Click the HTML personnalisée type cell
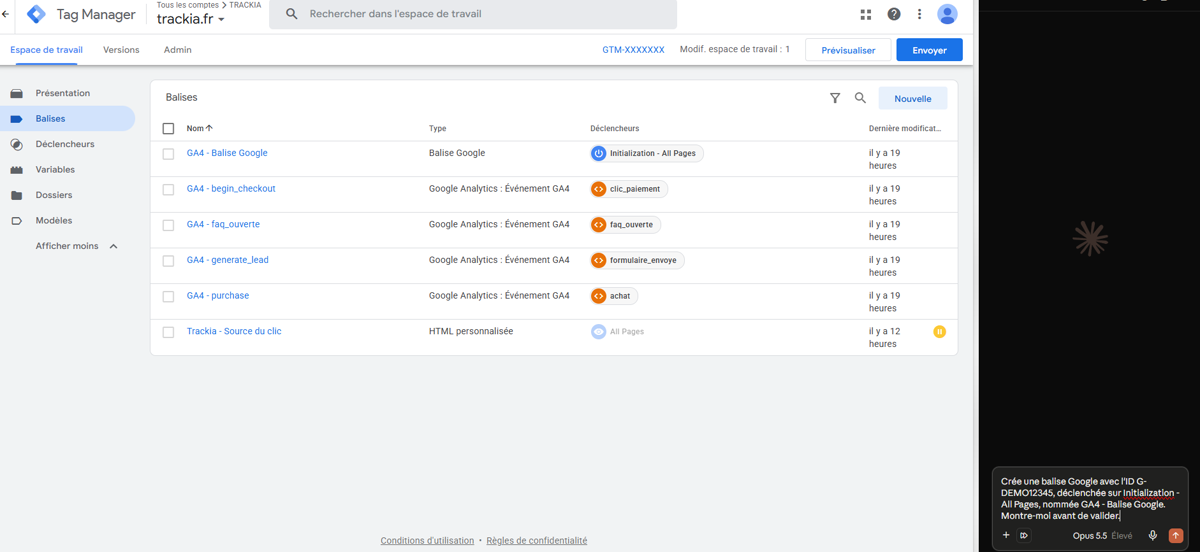Image resolution: width=1200 pixels, height=552 pixels. pyautogui.click(x=471, y=331)
